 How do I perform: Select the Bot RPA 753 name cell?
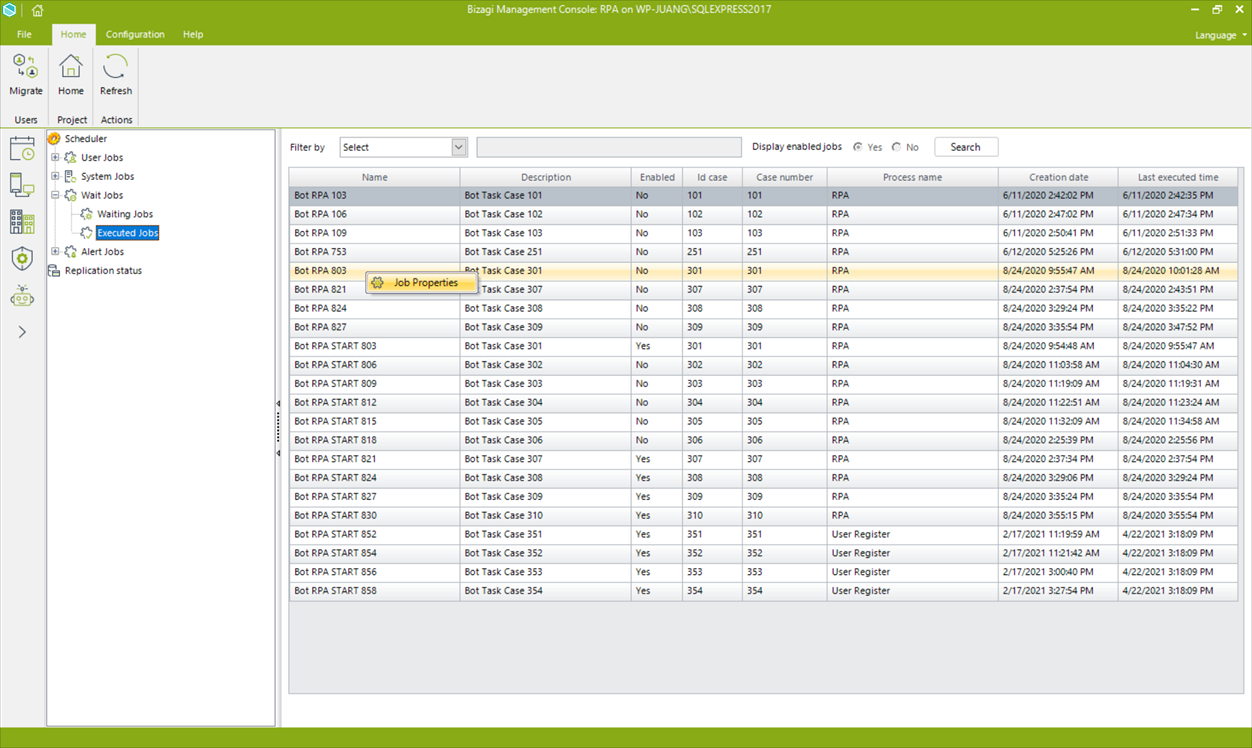[375, 252]
